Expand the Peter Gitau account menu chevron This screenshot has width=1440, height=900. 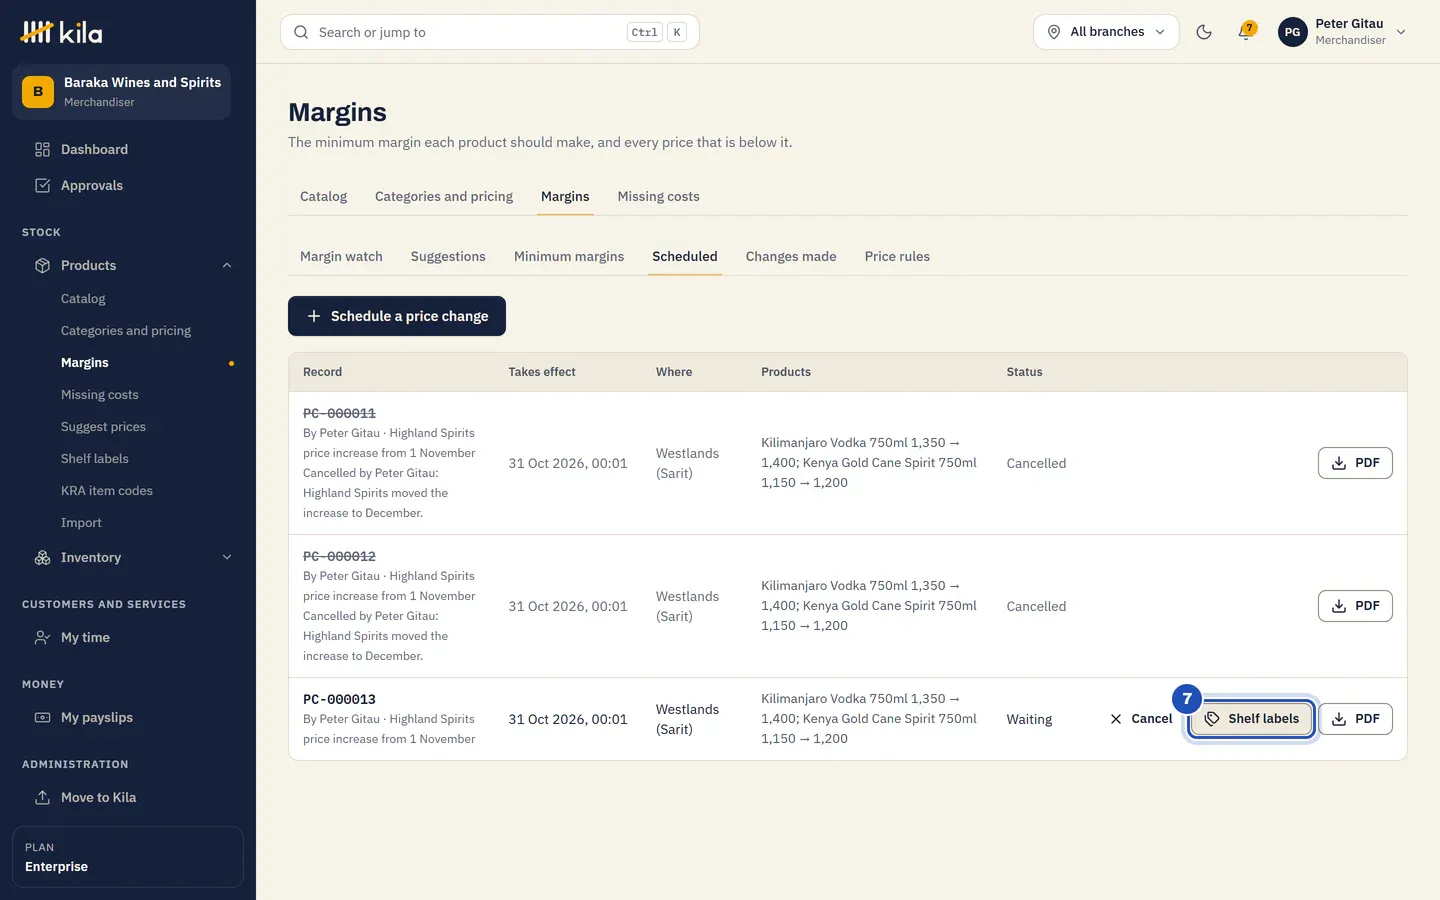point(1401,32)
